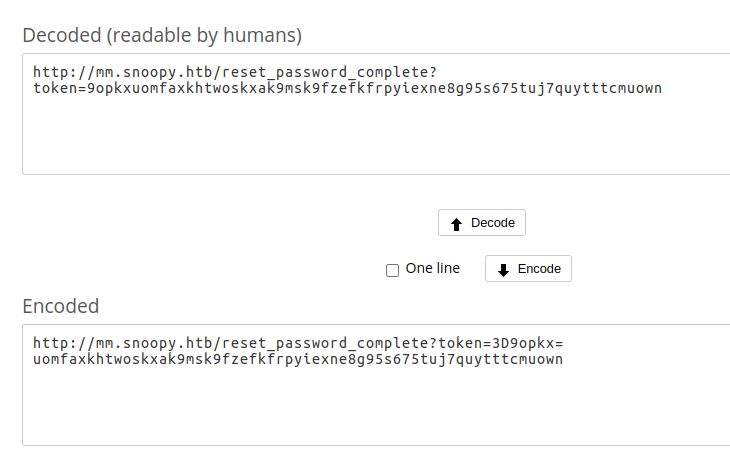The image size is (730, 471).
Task: Place cursor at end of Encoded text 'cmuown'
Action: [x=564, y=359]
